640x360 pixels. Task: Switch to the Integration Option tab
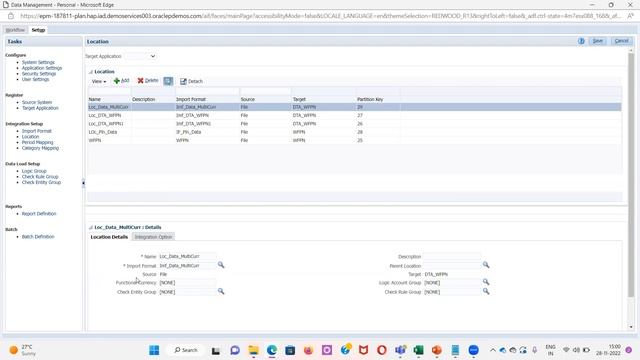click(153, 237)
